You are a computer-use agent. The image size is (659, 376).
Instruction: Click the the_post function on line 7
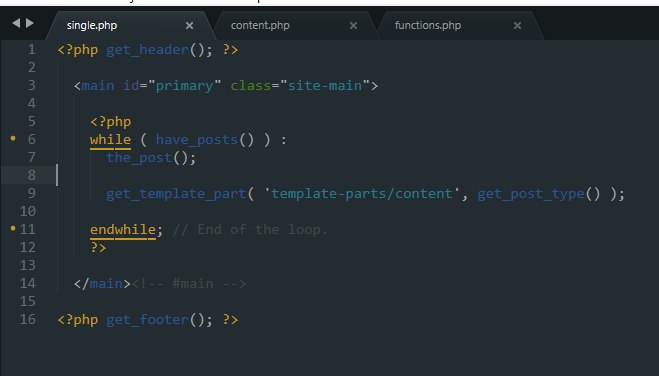point(139,158)
